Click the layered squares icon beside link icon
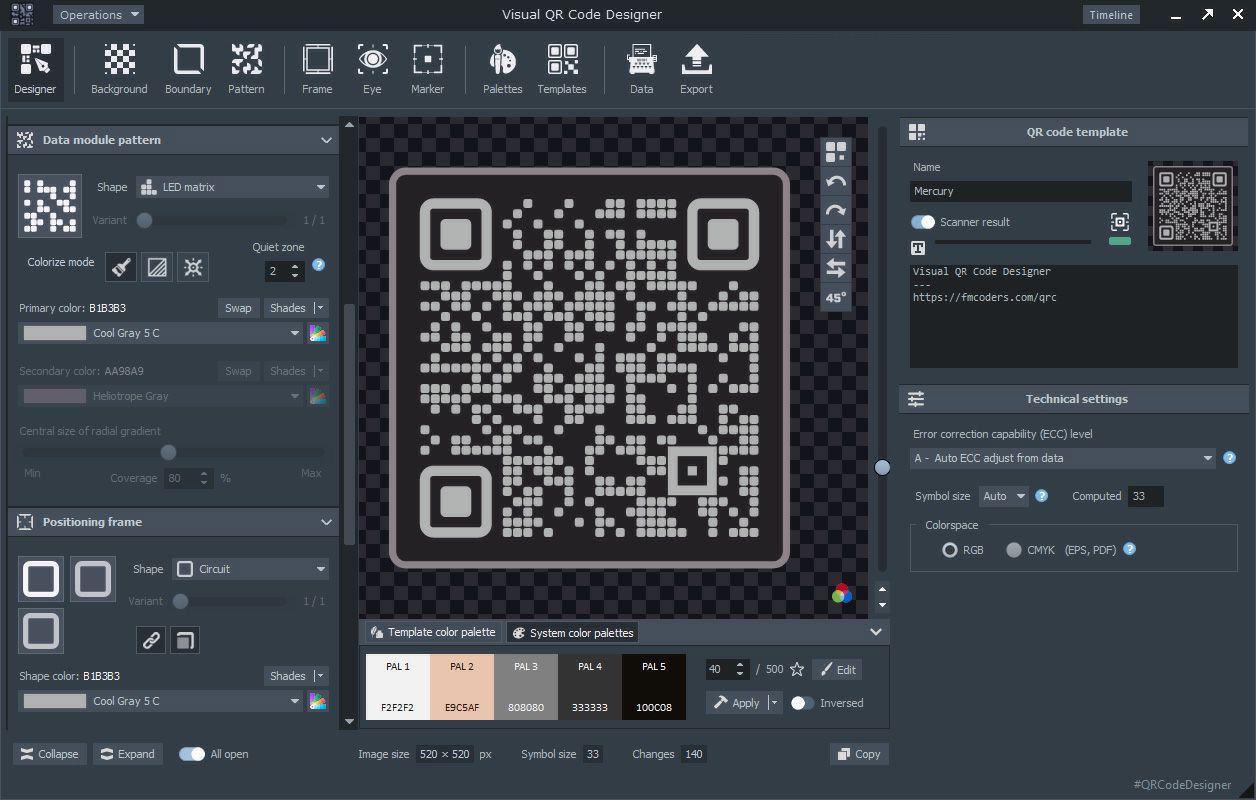 (x=184, y=640)
